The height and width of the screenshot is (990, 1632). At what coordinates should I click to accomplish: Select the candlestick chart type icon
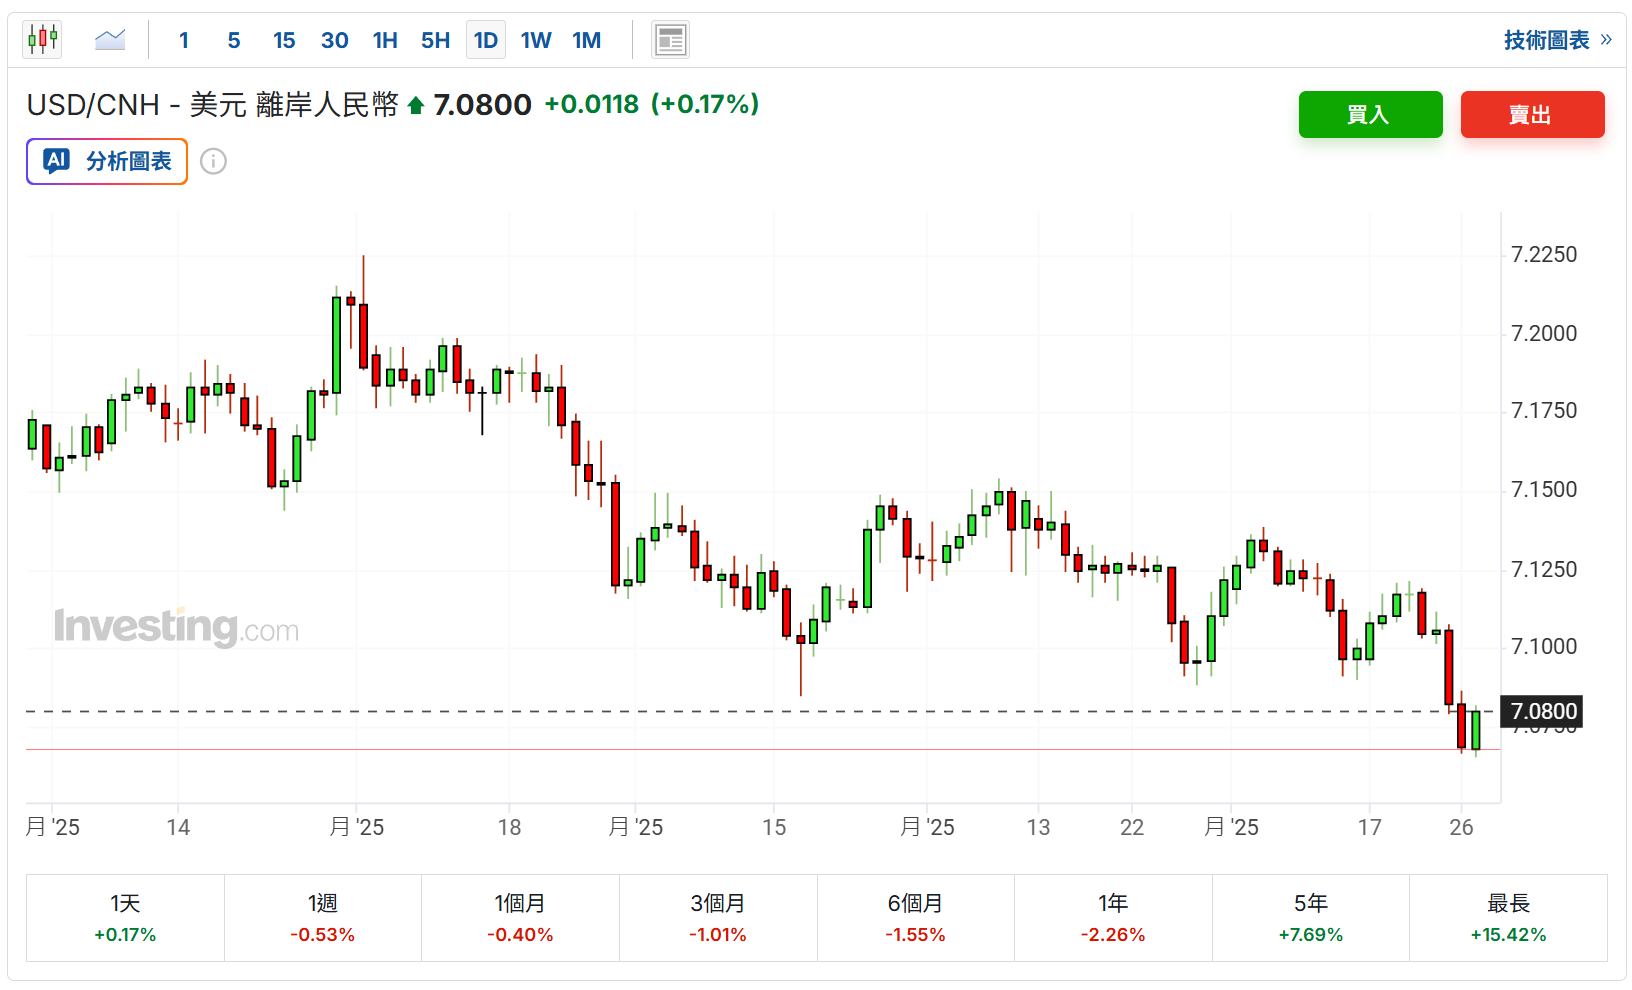(x=42, y=40)
